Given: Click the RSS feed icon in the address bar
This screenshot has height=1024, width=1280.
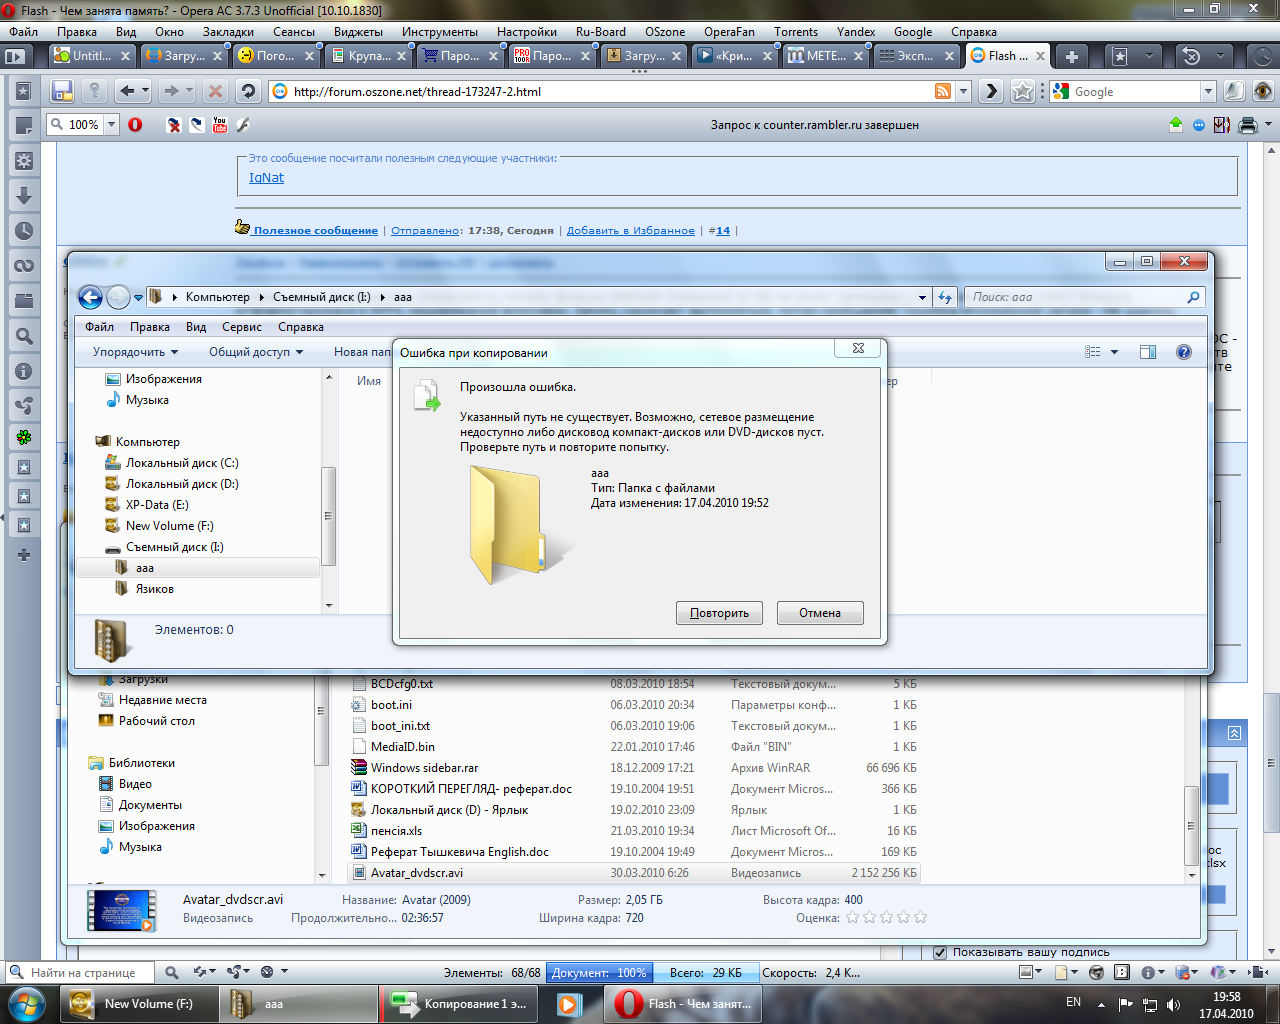Looking at the screenshot, I should point(943,91).
